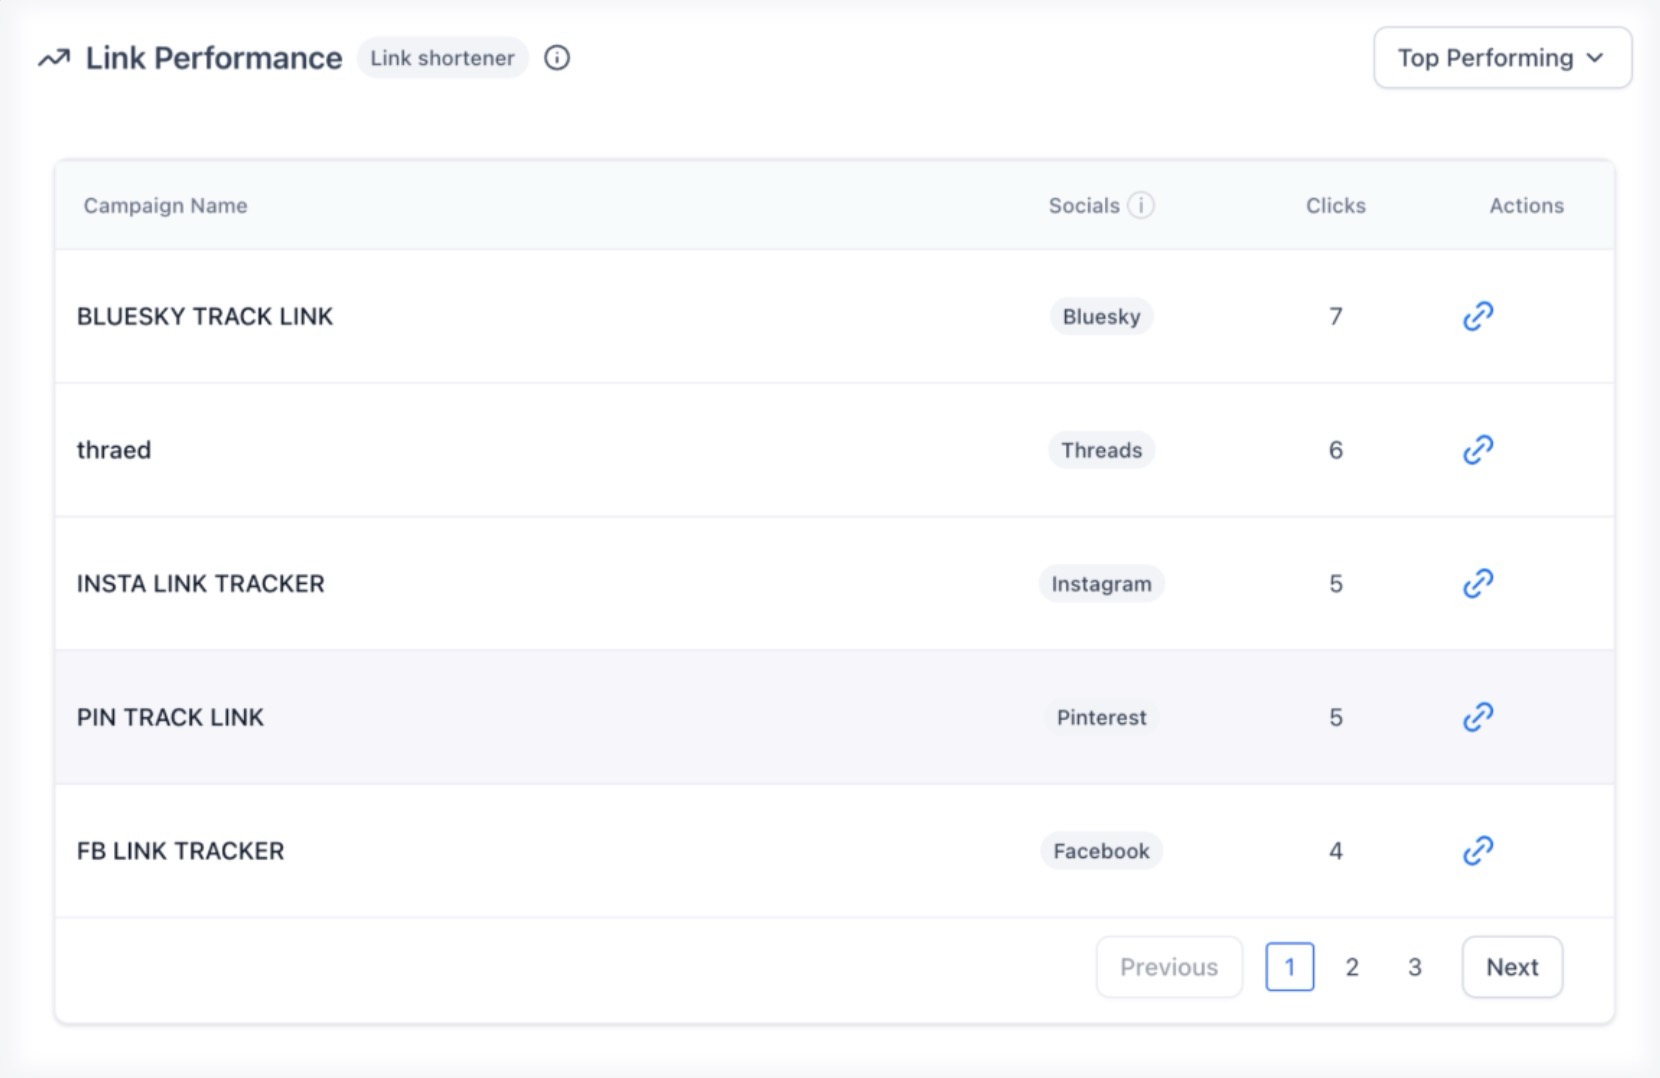1660x1078 pixels.
Task: Click link icon for INSTA LINK TRACKER
Action: (x=1477, y=583)
